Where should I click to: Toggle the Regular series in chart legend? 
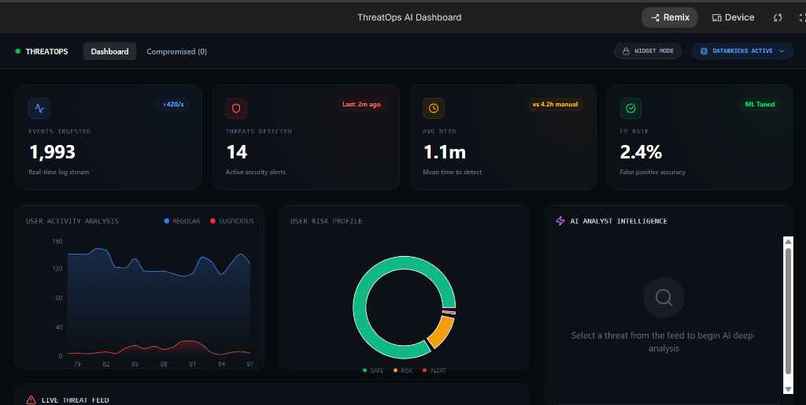point(182,221)
